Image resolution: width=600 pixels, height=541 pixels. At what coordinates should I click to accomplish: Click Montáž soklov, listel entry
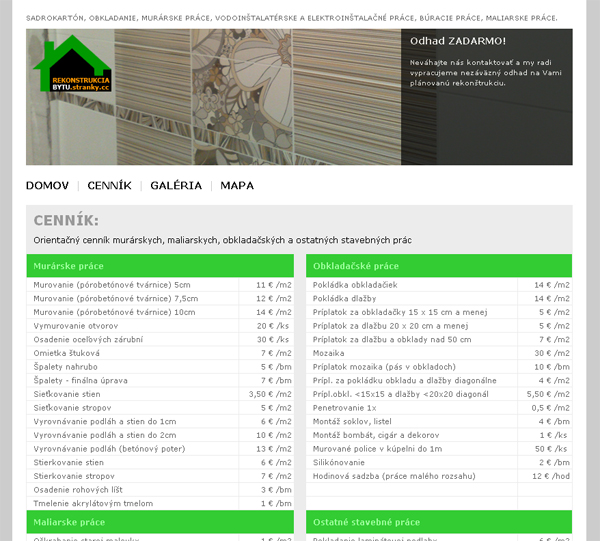tap(439, 422)
